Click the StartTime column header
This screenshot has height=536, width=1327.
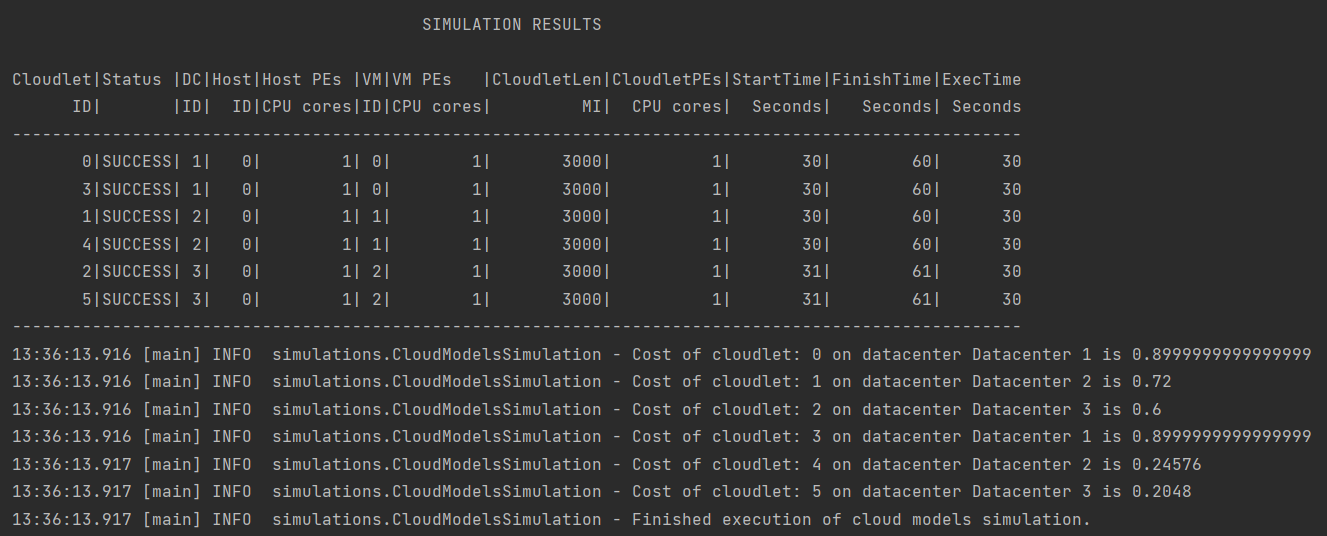pyautogui.click(x=777, y=79)
